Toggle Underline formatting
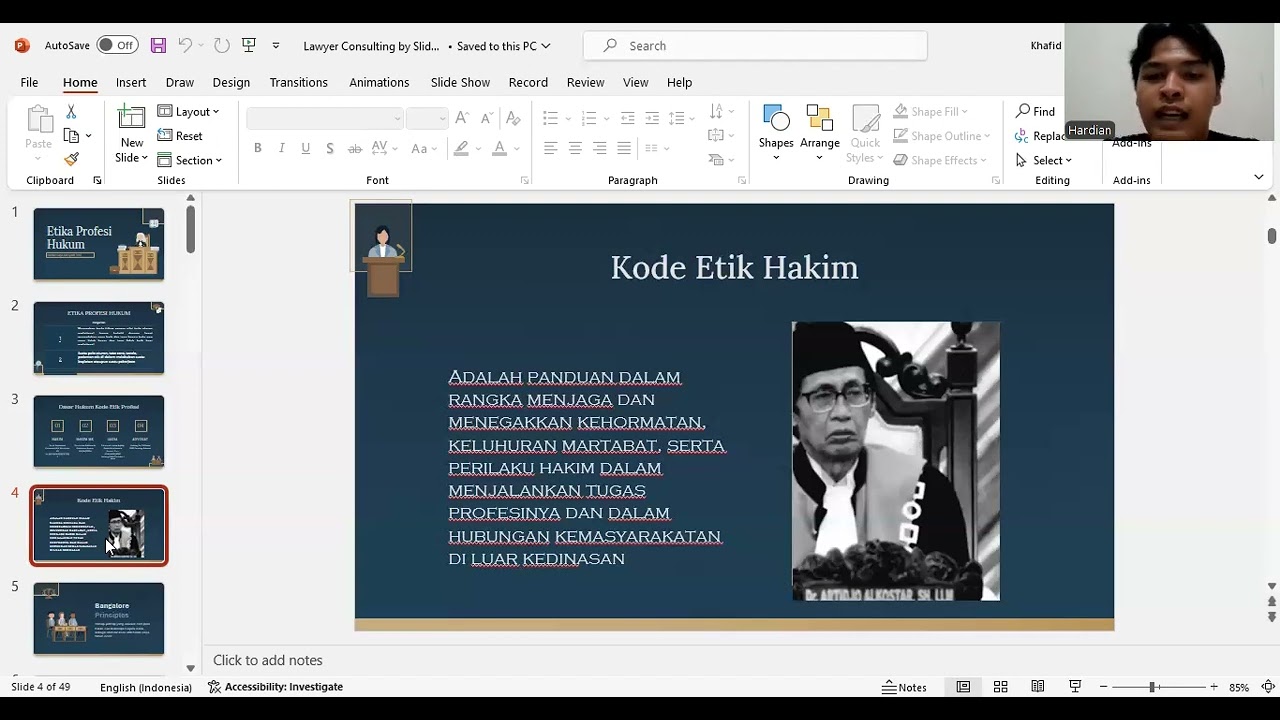 pyautogui.click(x=305, y=148)
